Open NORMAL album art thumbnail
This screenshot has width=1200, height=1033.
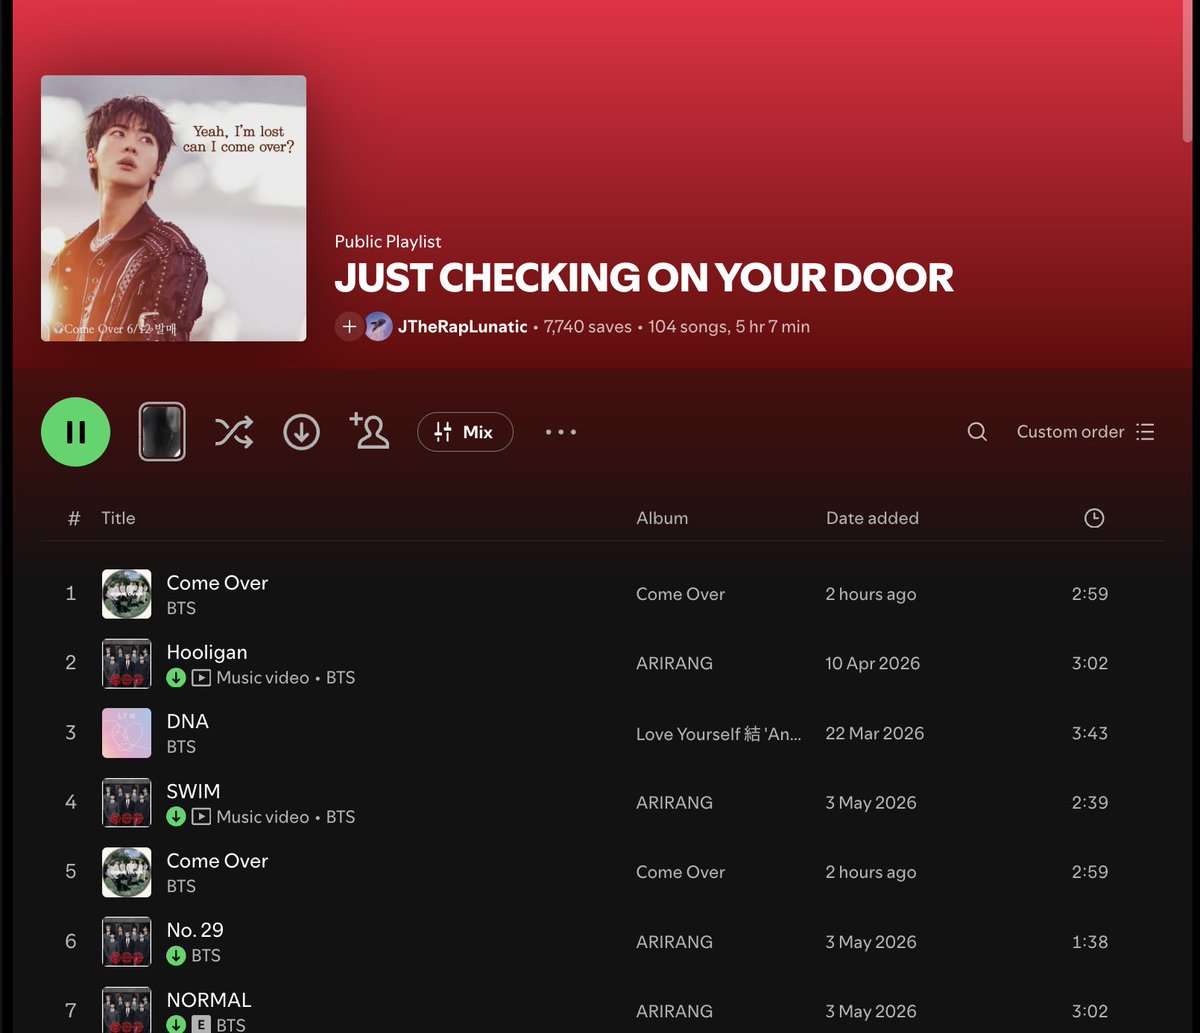tap(127, 1010)
